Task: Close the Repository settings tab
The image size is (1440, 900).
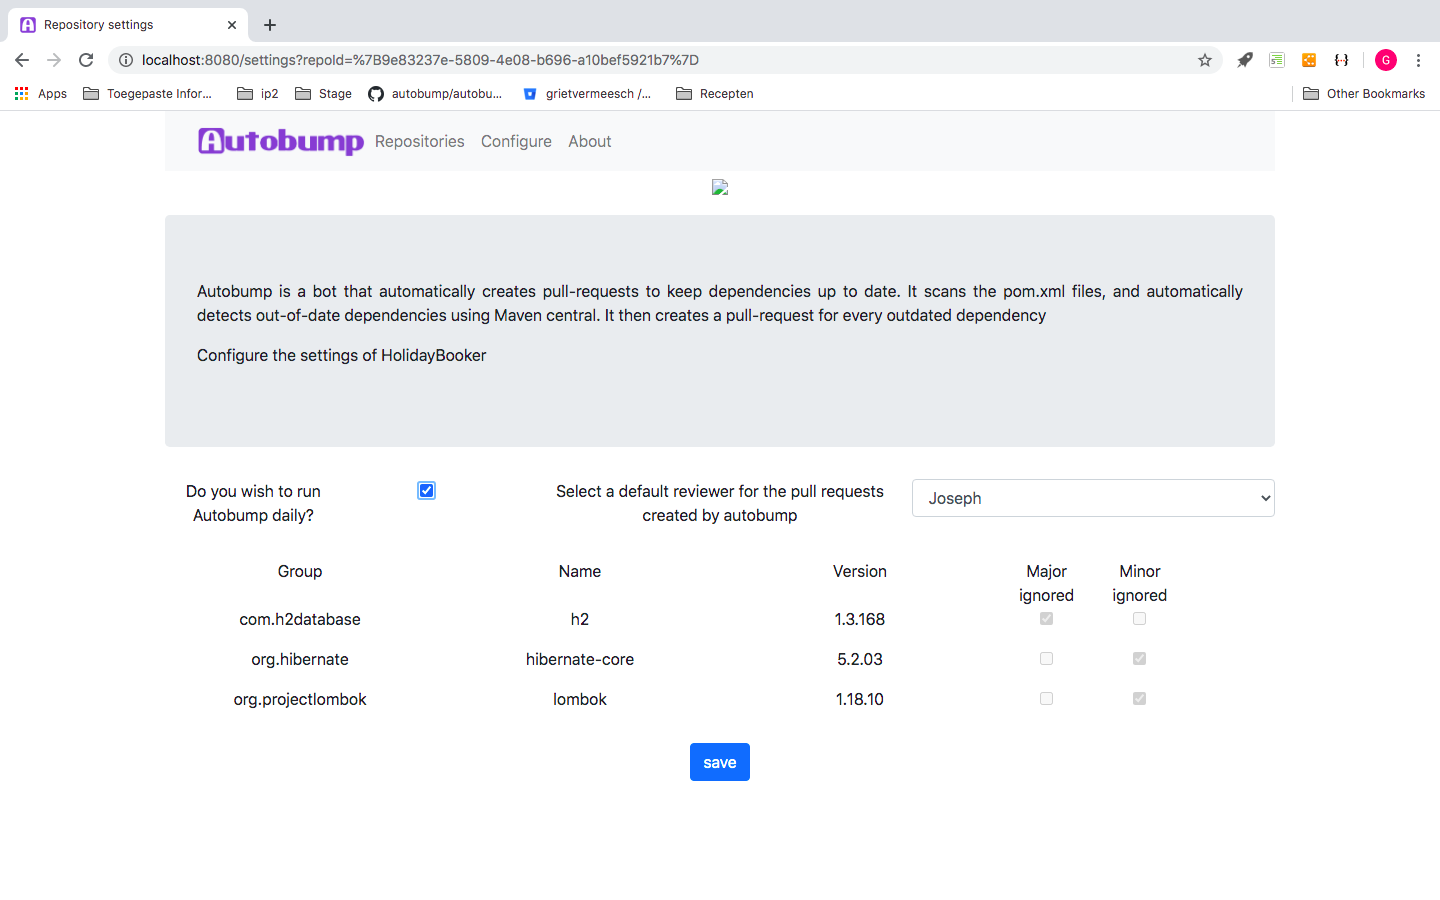Action: click(232, 25)
